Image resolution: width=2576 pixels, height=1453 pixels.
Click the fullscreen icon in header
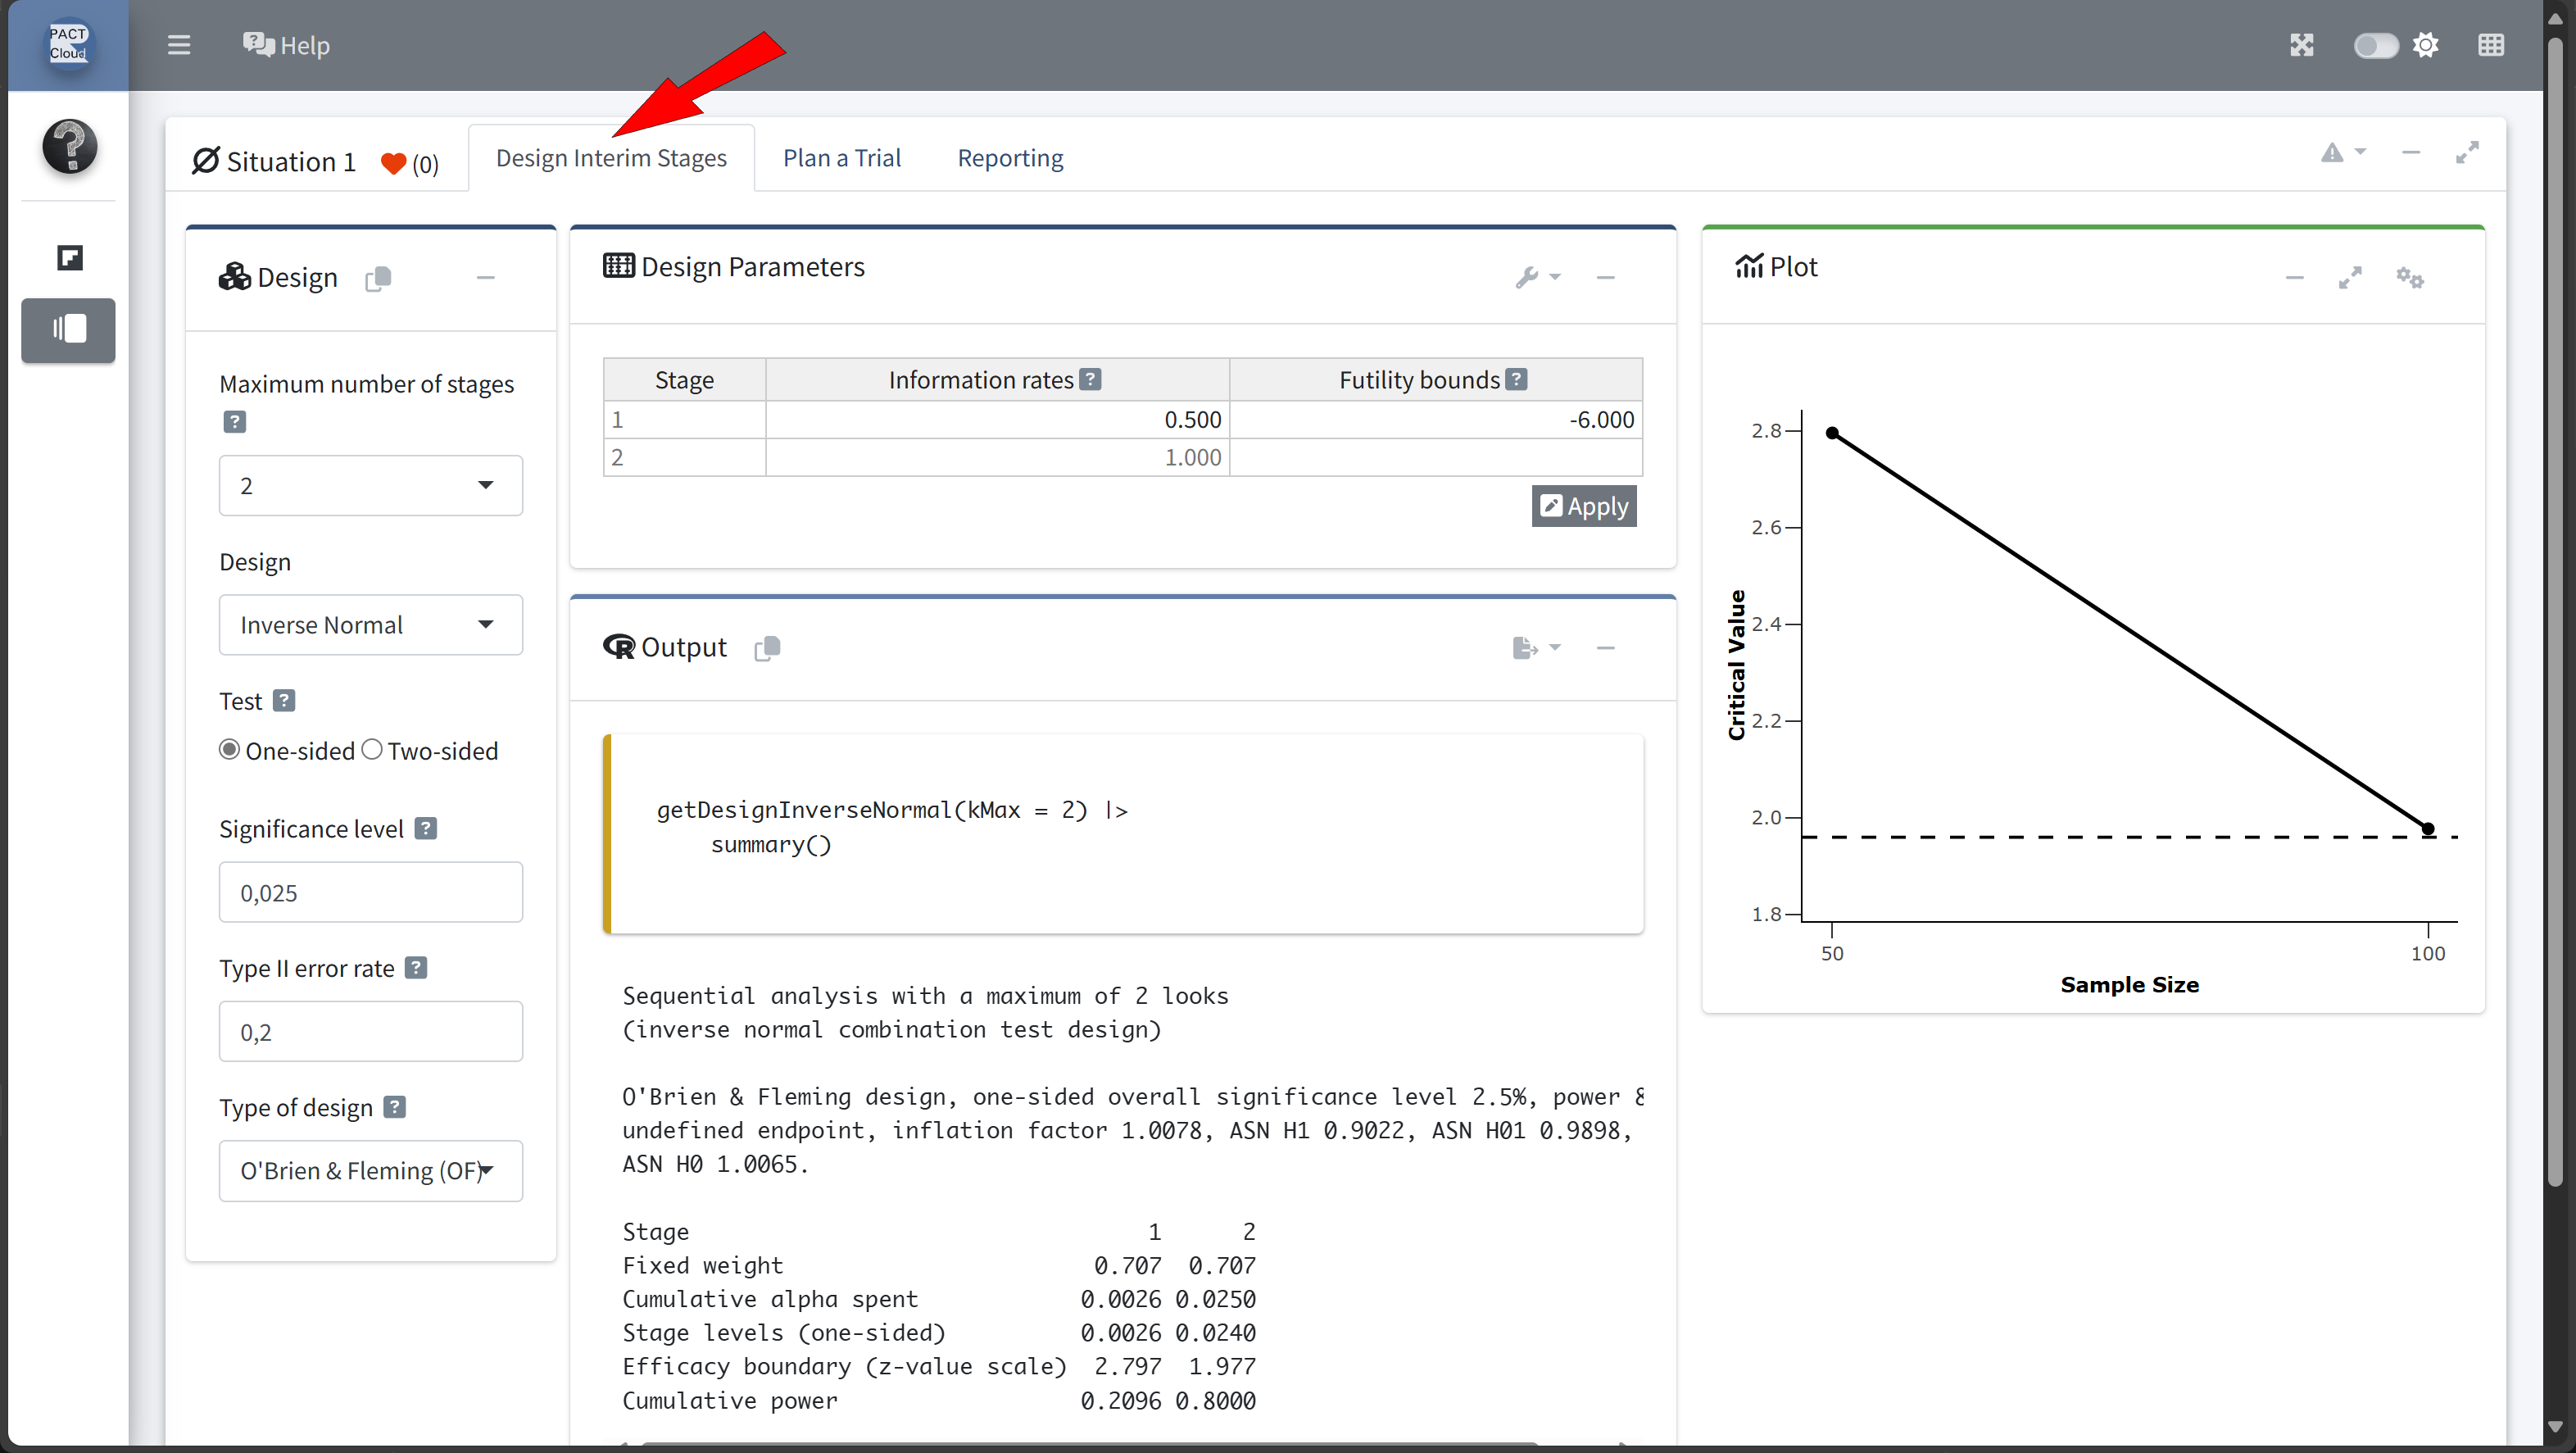click(x=2302, y=45)
